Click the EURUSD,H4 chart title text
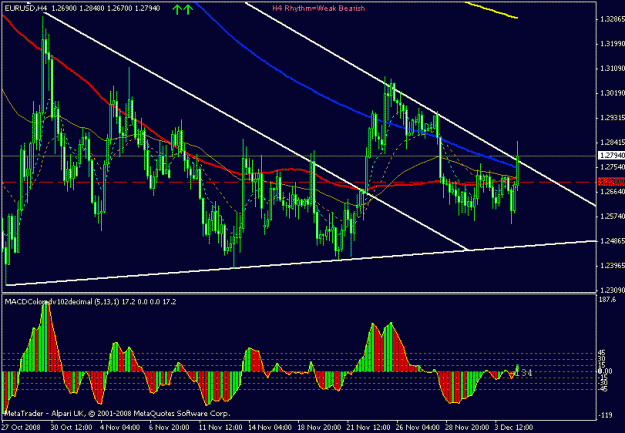This screenshot has width=625, height=433. tap(24, 8)
